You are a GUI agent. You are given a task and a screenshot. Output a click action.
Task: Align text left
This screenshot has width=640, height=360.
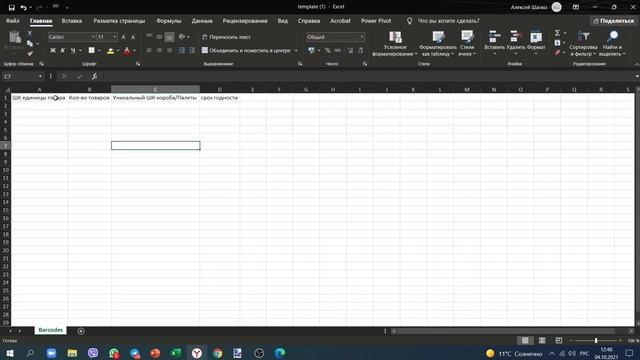(149, 51)
